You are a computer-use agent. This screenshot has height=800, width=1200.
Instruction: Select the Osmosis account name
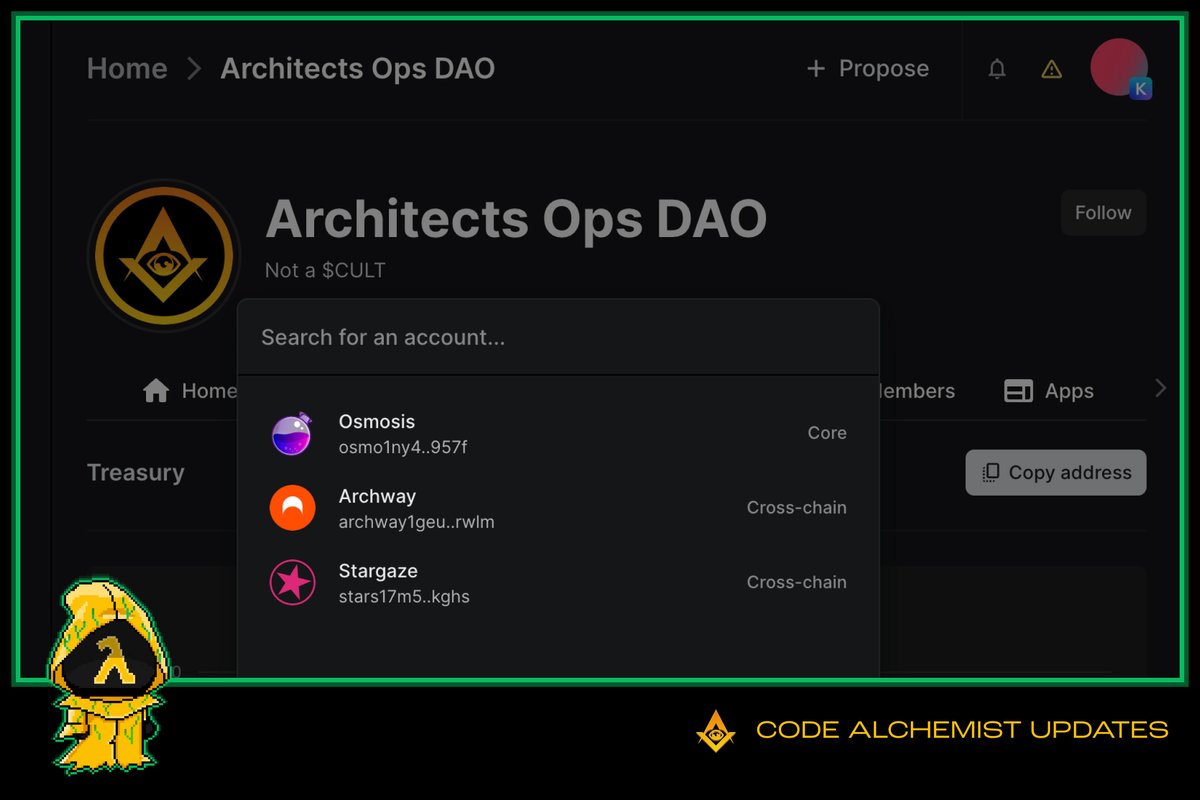point(377,422)
